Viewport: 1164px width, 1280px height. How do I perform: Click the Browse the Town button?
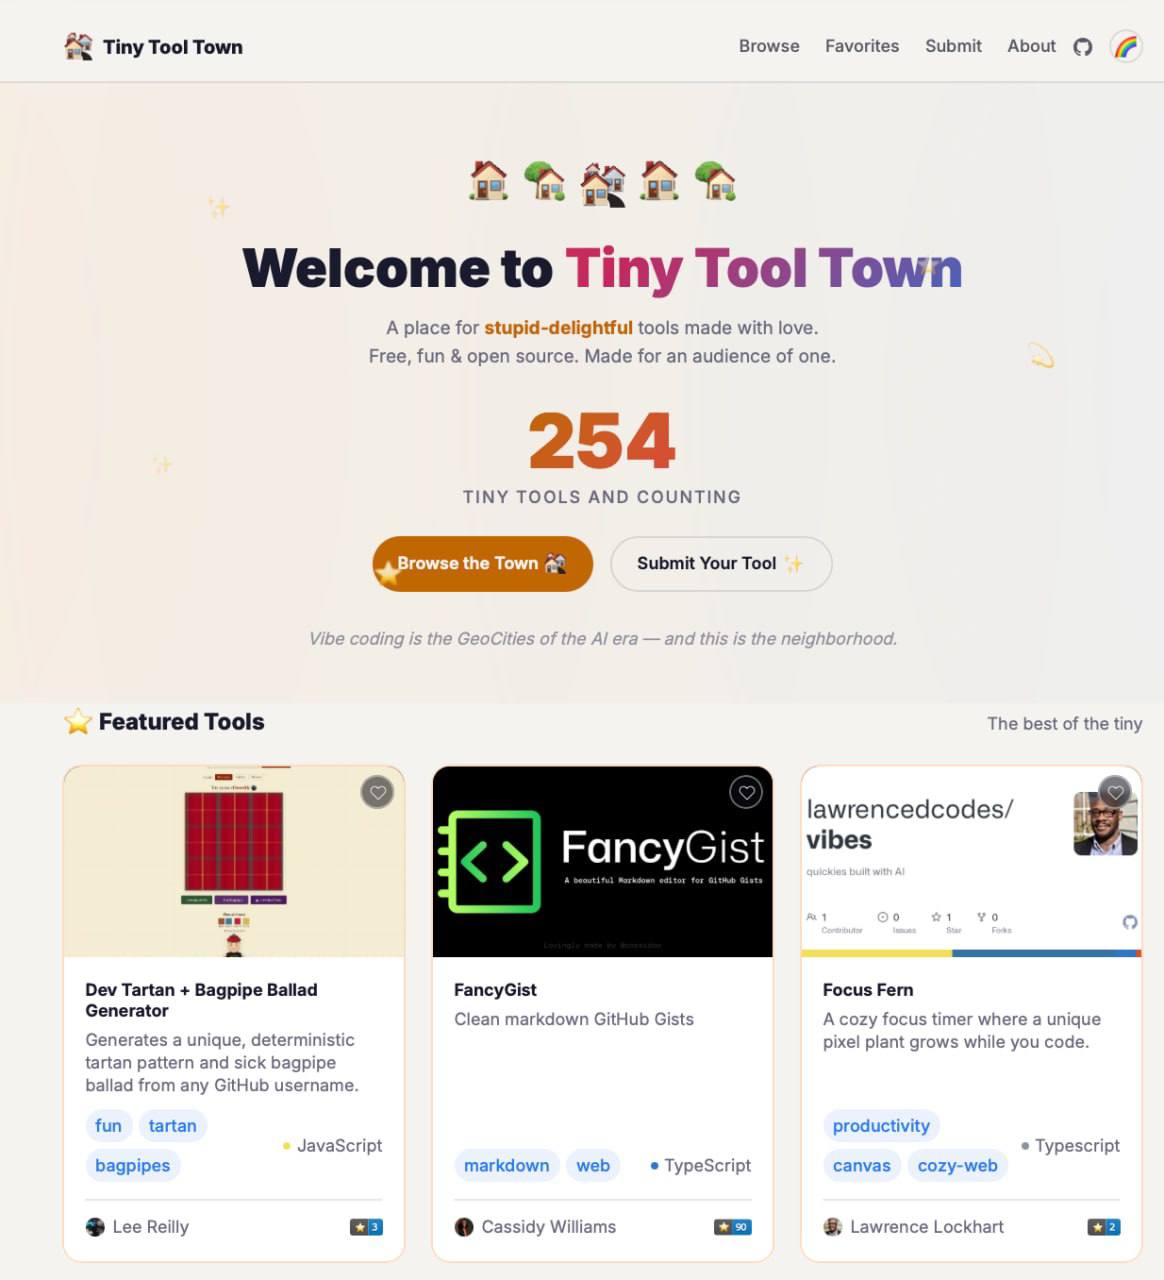483,564
